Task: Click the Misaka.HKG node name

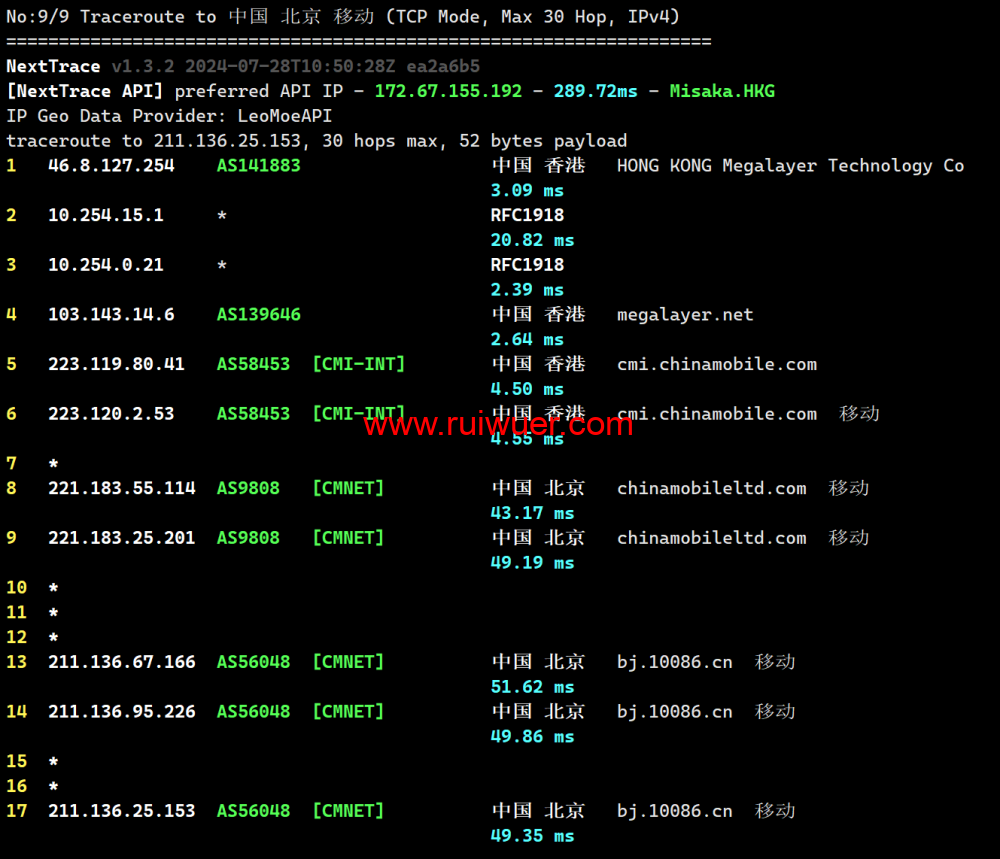Action: point(721,91)
